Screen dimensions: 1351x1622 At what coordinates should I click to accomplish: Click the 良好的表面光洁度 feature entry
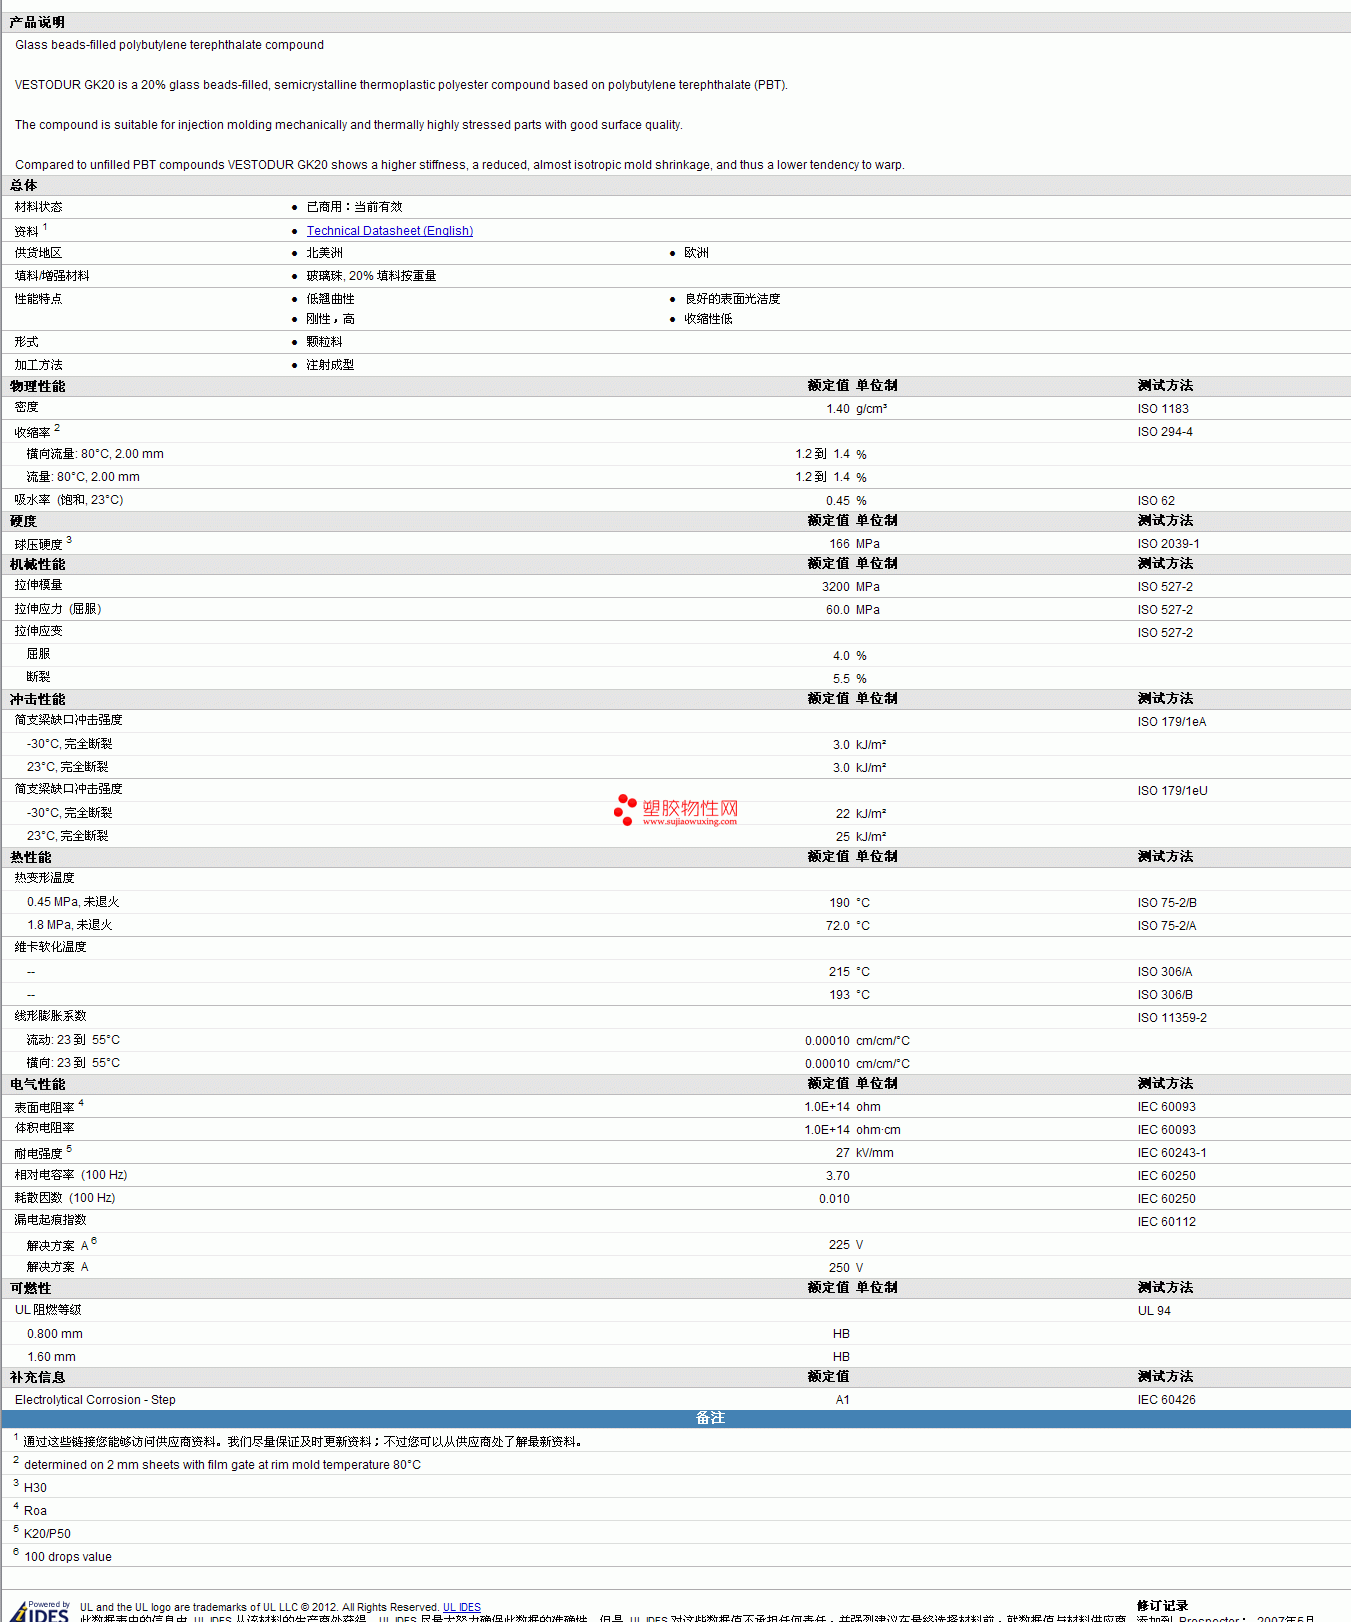732,299
